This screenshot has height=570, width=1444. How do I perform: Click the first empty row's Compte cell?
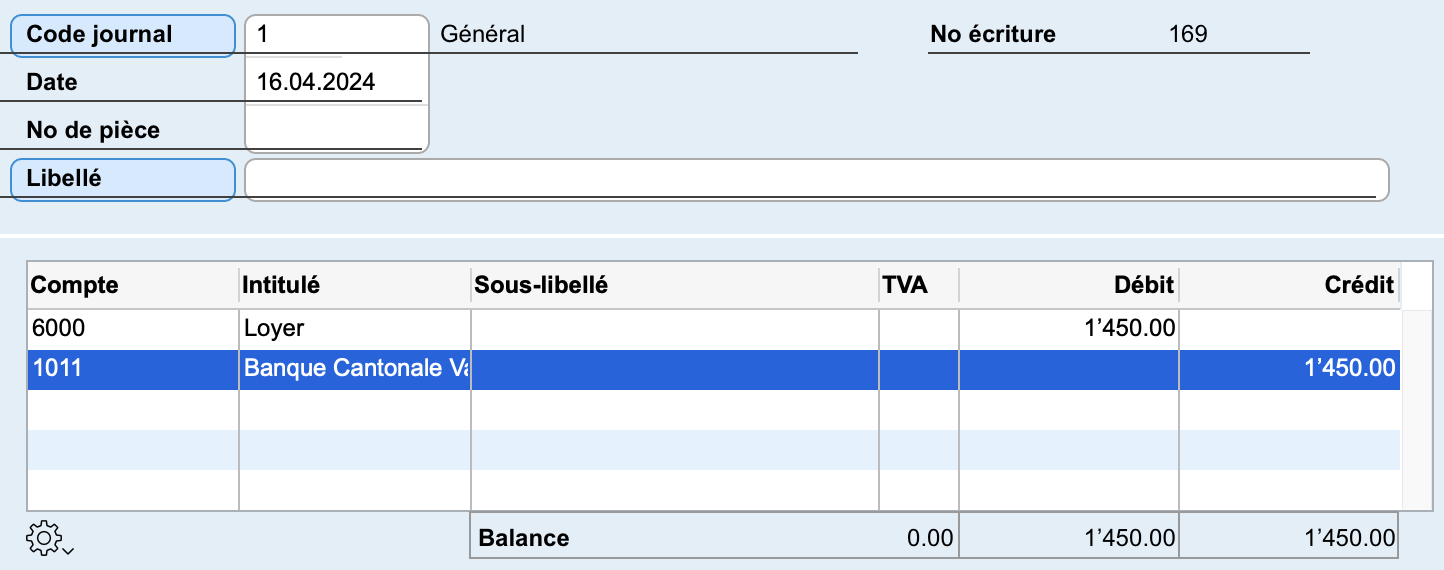(x=133, y=410)
